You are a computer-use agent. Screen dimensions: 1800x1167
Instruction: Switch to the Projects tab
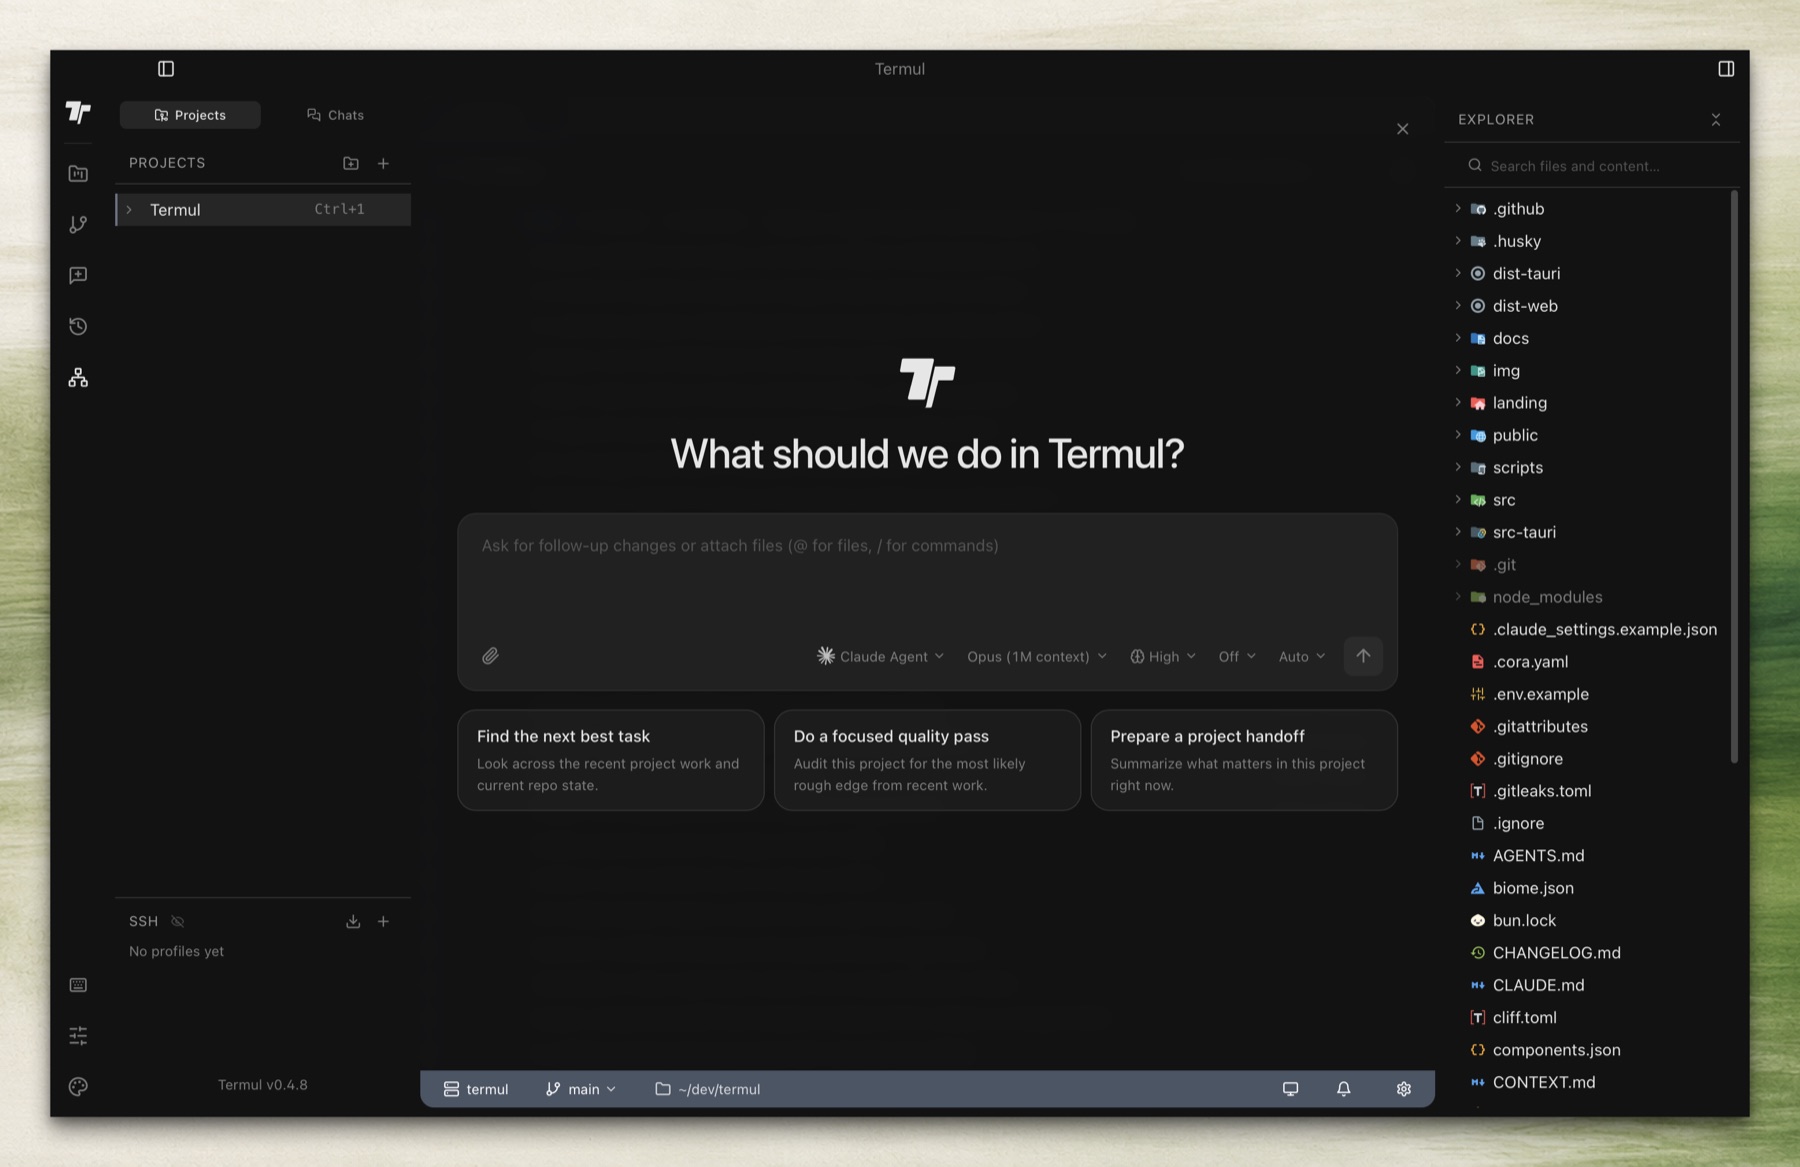tap(190, 115)
